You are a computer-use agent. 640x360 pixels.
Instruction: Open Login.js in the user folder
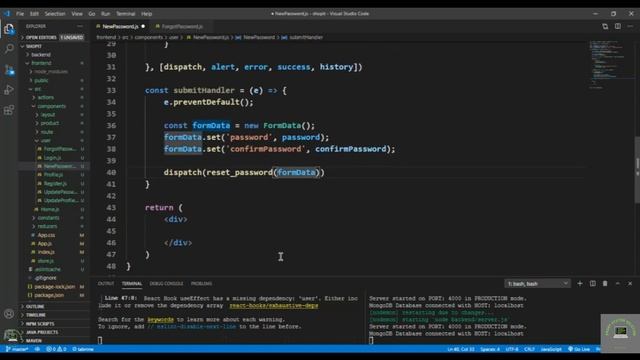[53, 158]
